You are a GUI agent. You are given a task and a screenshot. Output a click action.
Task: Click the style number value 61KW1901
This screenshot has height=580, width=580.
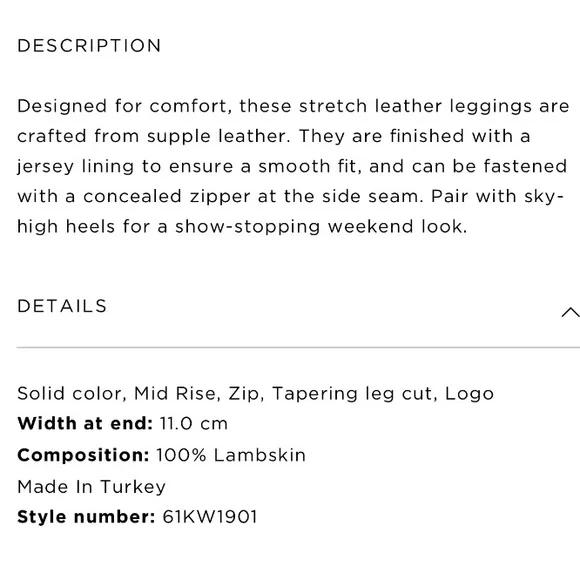click(x=210, y=517)
